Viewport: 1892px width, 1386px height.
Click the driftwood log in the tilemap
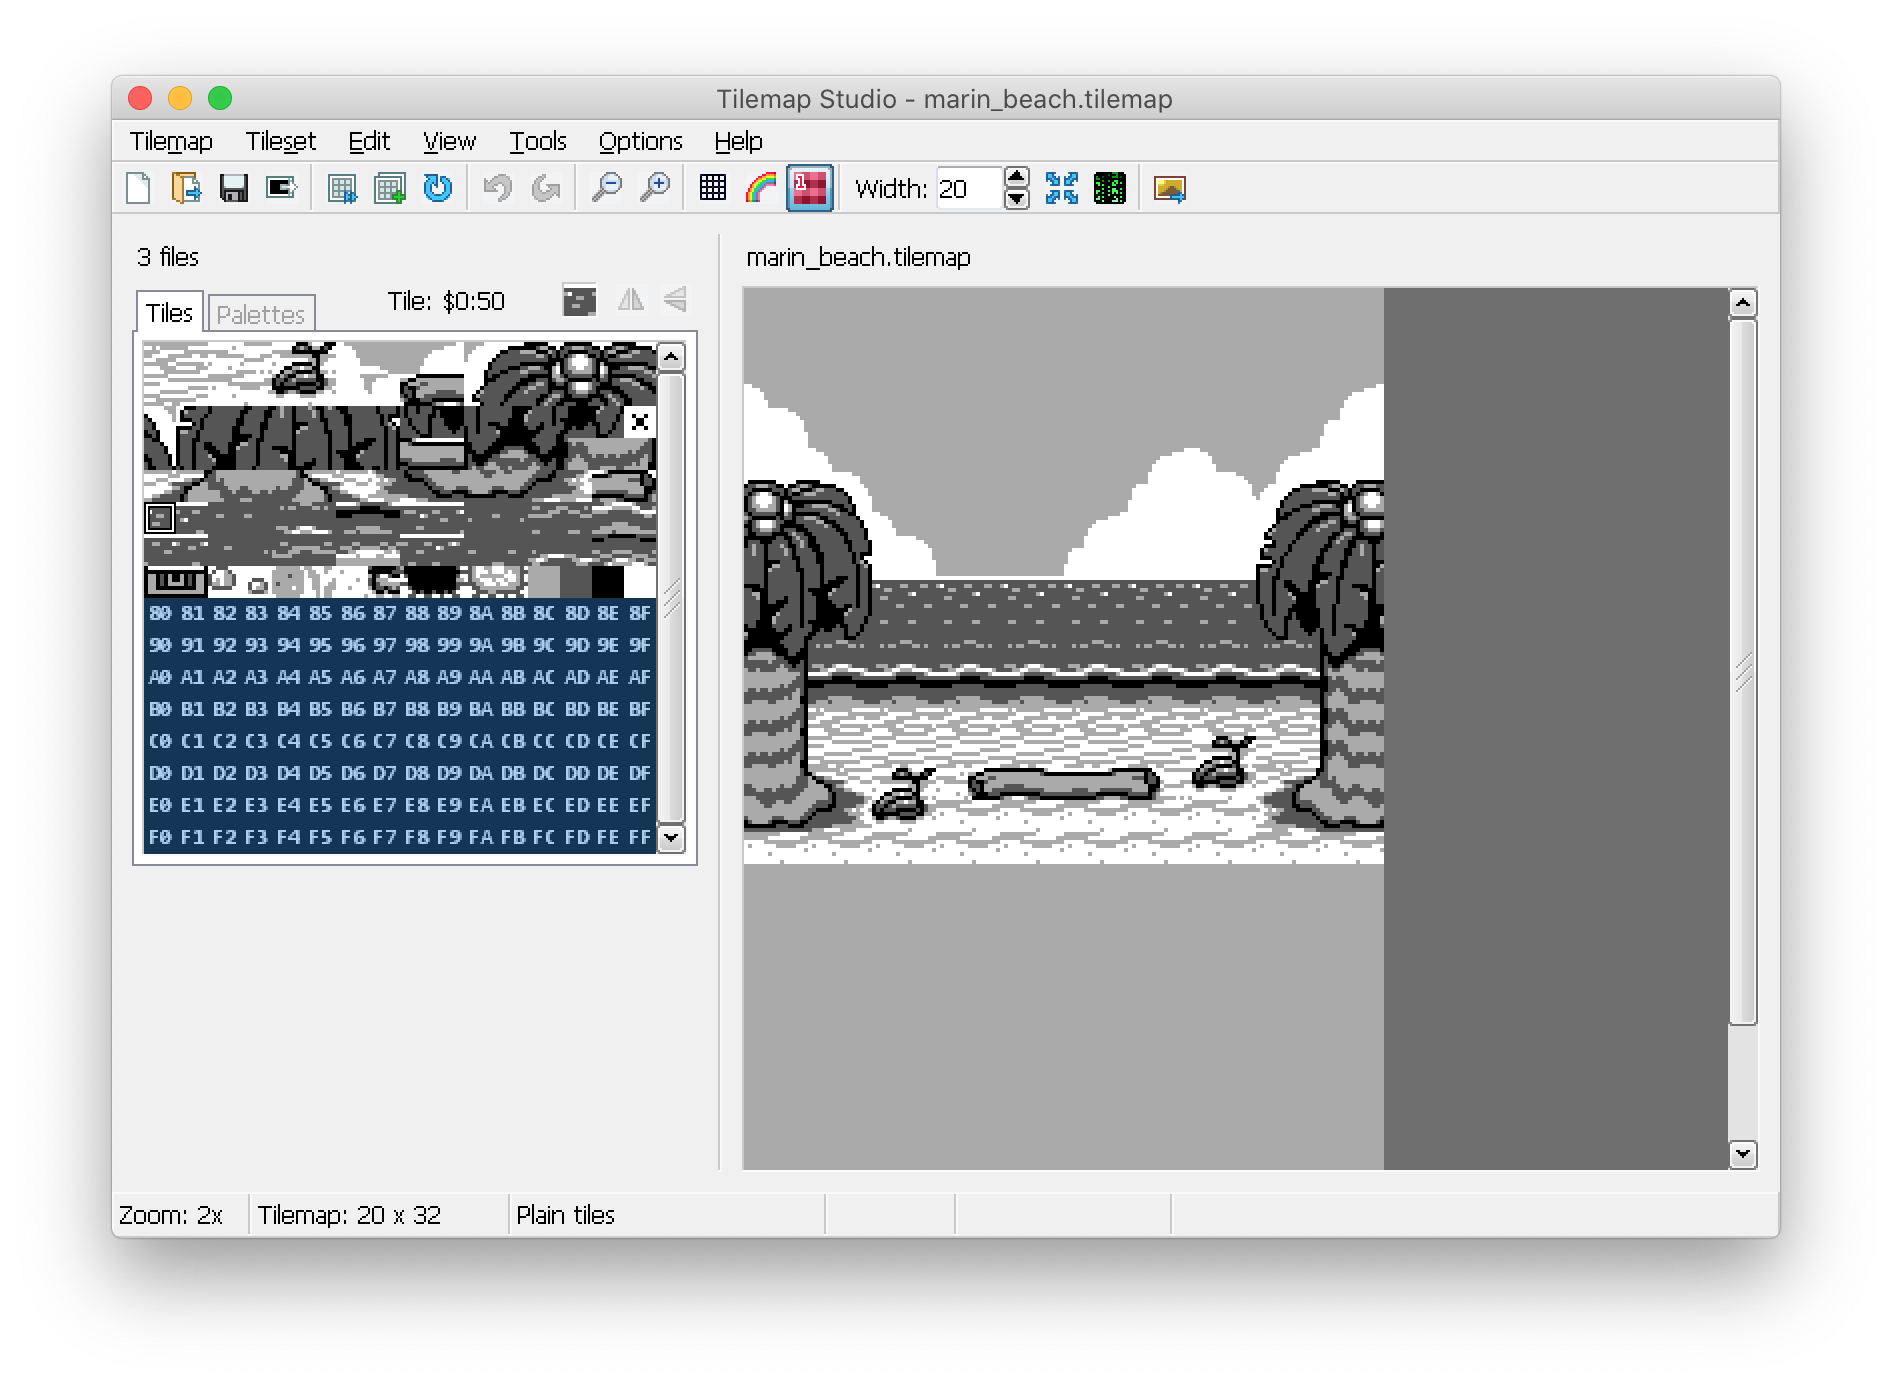(x=1064, y=783)
